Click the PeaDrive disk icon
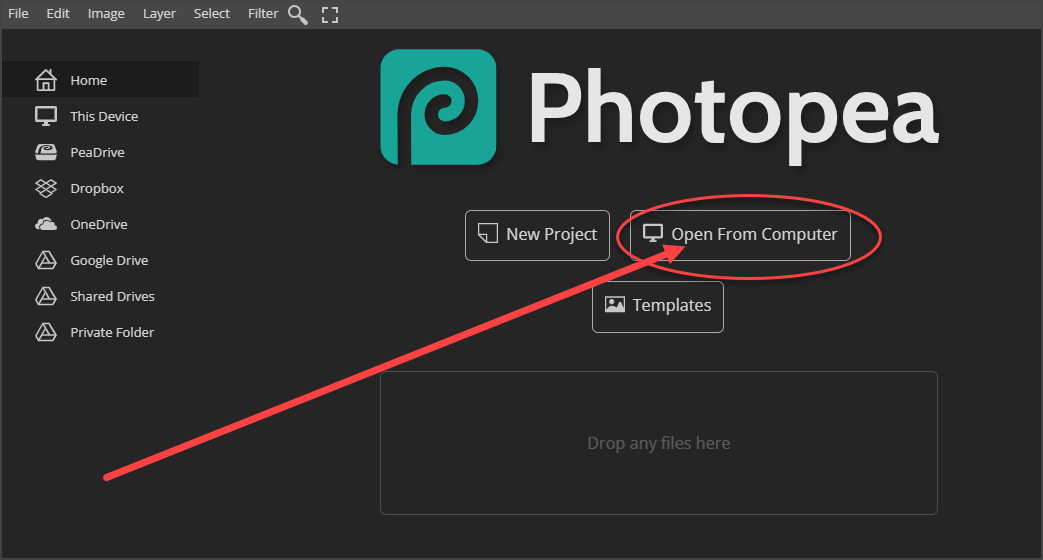 [x=46, y=152]
